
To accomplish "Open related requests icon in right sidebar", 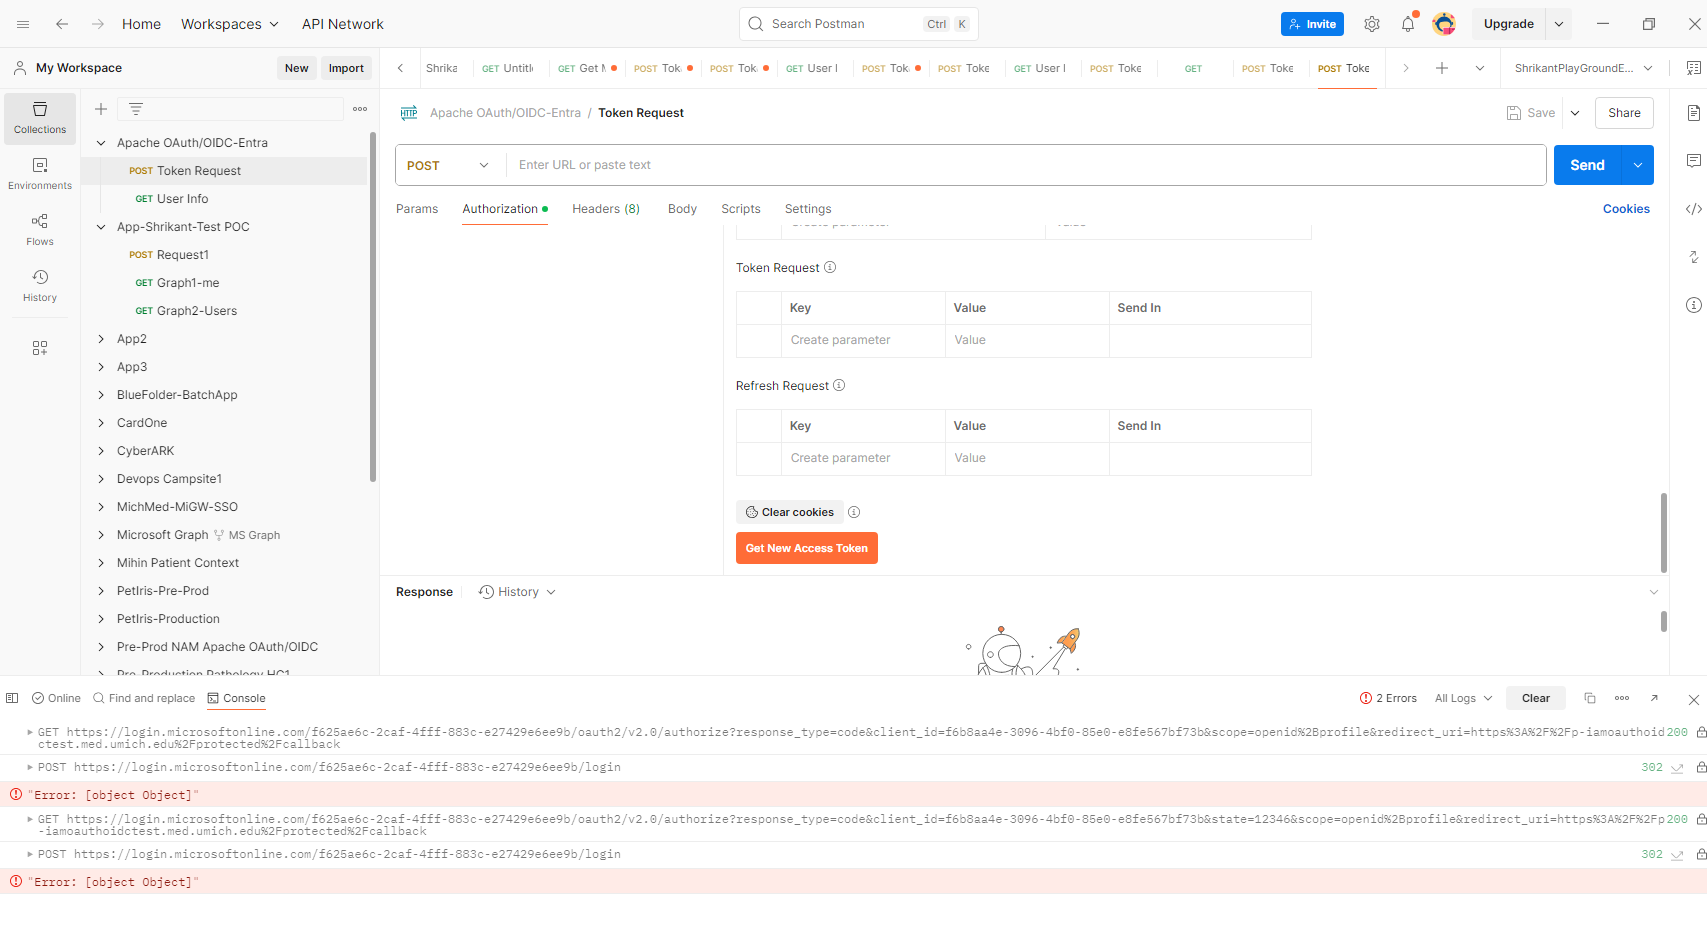I will point(1693,257).
